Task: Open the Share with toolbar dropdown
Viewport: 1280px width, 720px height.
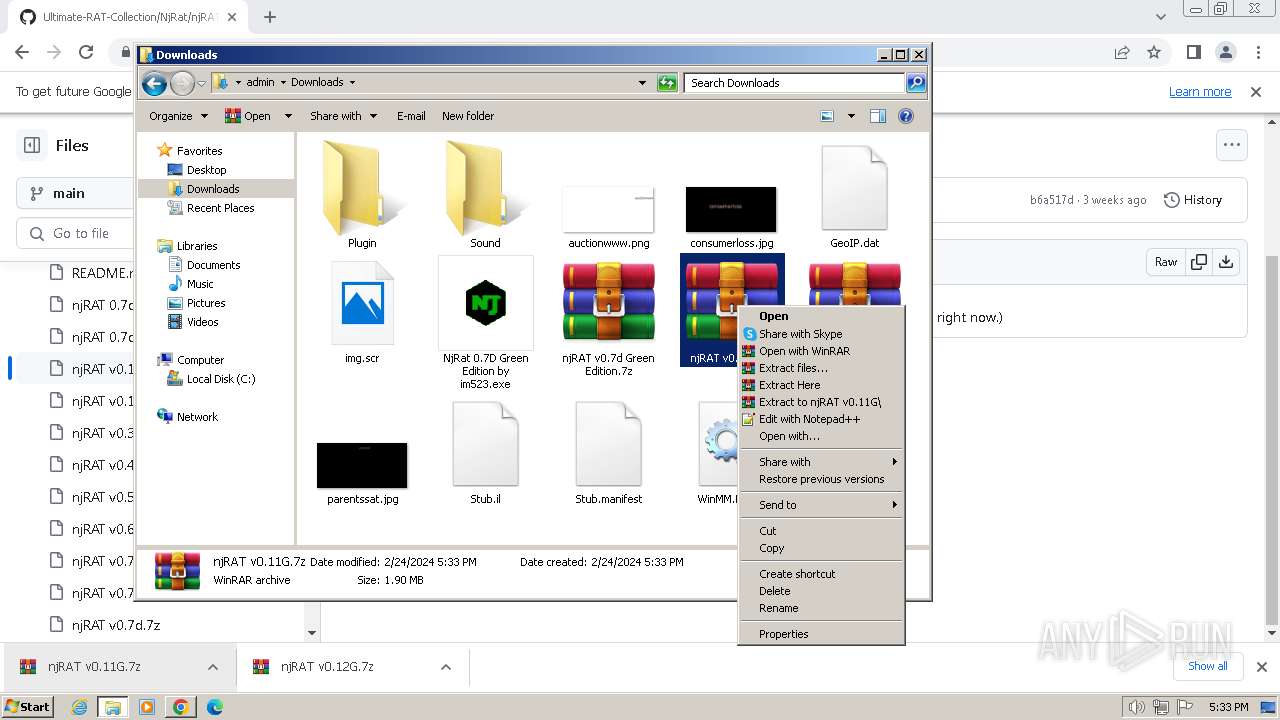Action: click(x=343, y=116)
